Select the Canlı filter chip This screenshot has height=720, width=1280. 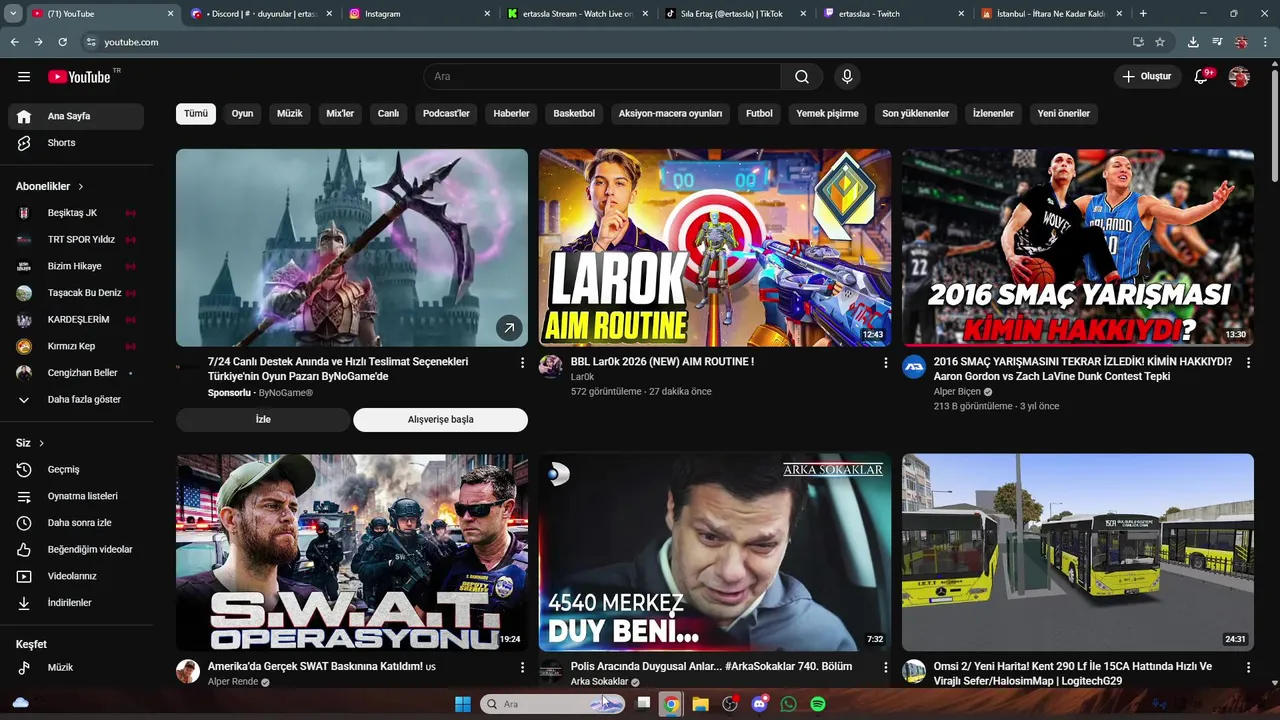[388, 114]
